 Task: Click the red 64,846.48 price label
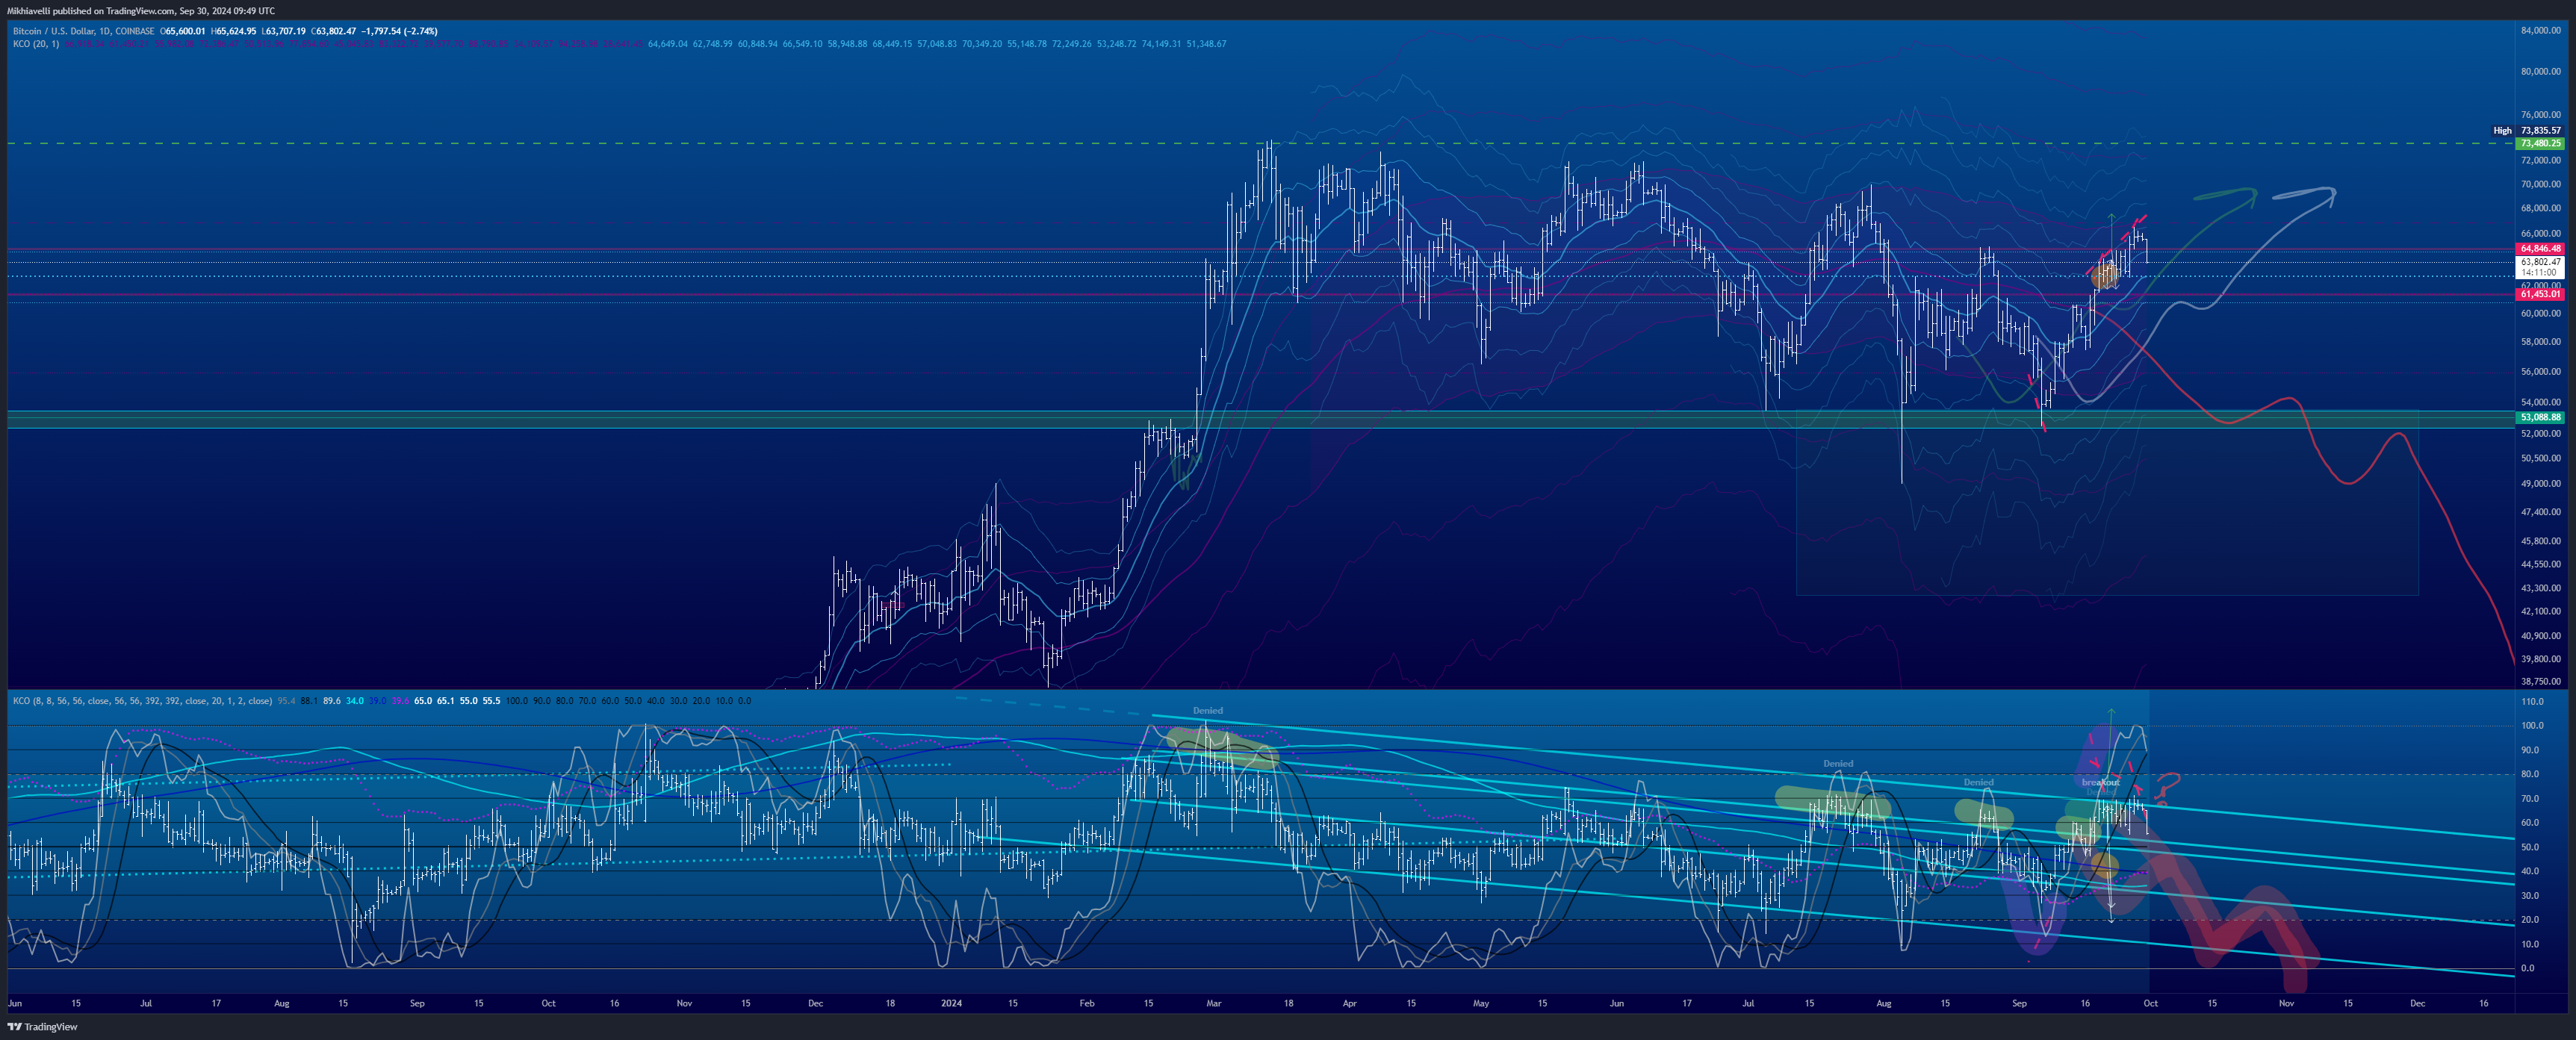coord(2540,249)
